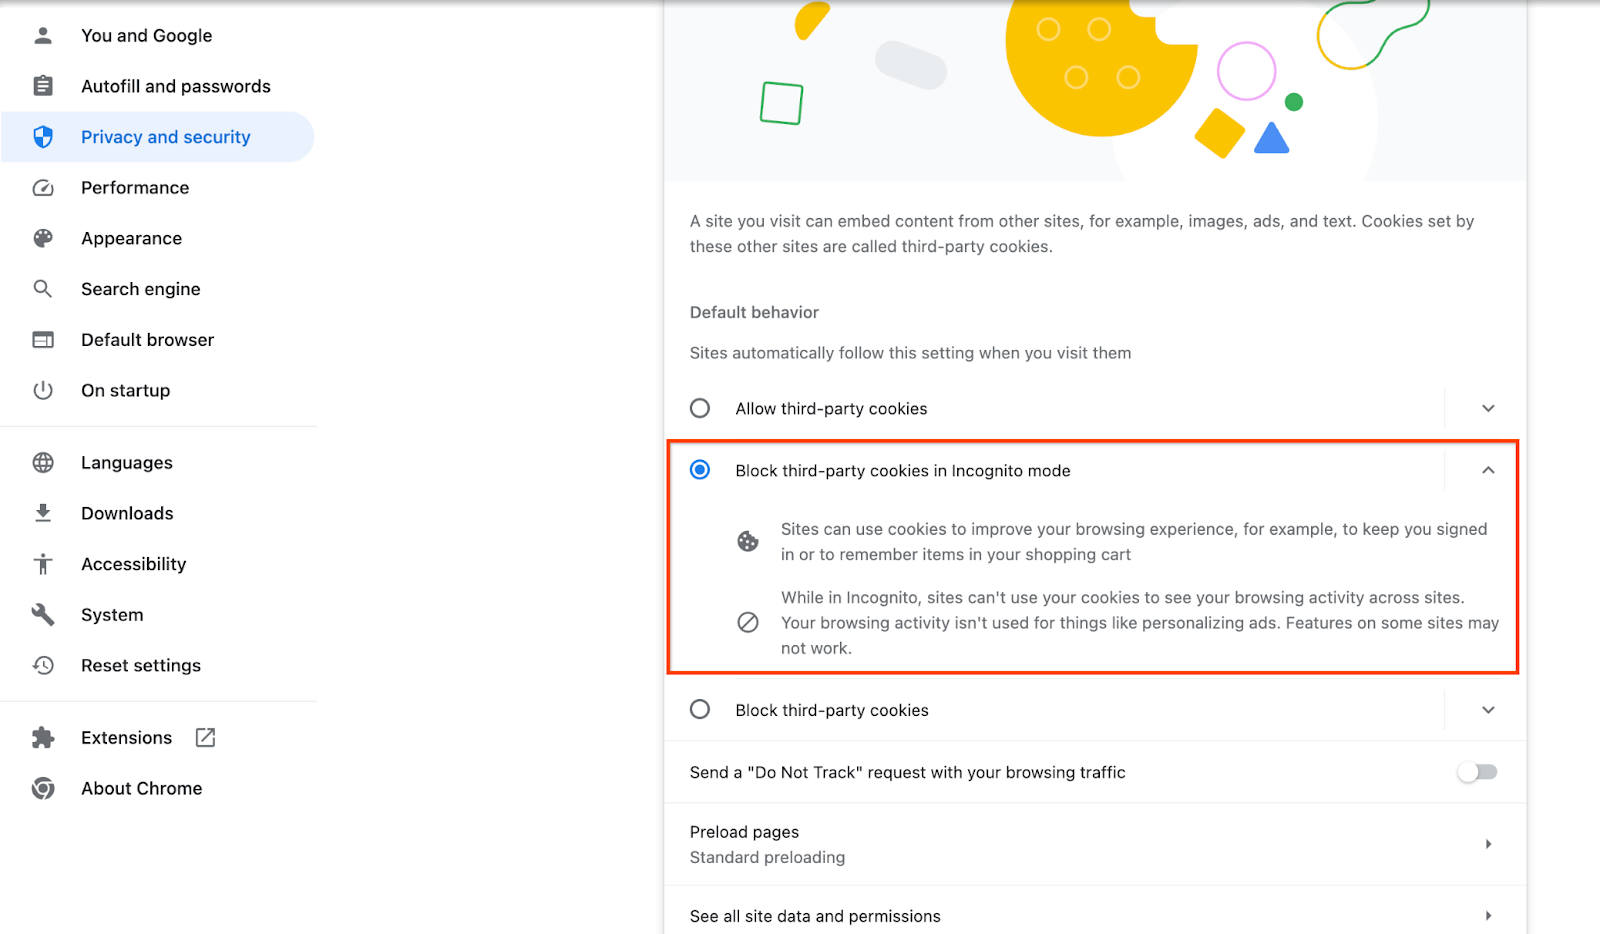
Task: Click the Privacy and security shield icon
Action: point(42,137)
